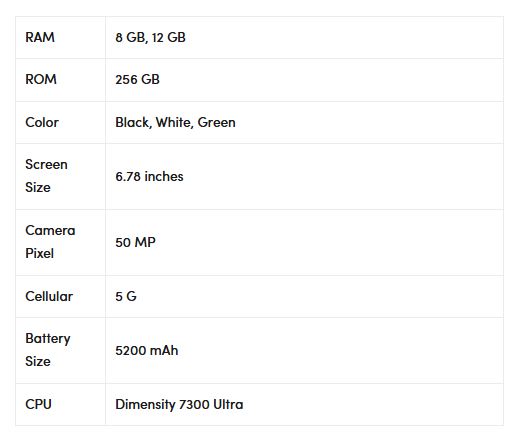Click the Cellular row label

click(49, 296)
